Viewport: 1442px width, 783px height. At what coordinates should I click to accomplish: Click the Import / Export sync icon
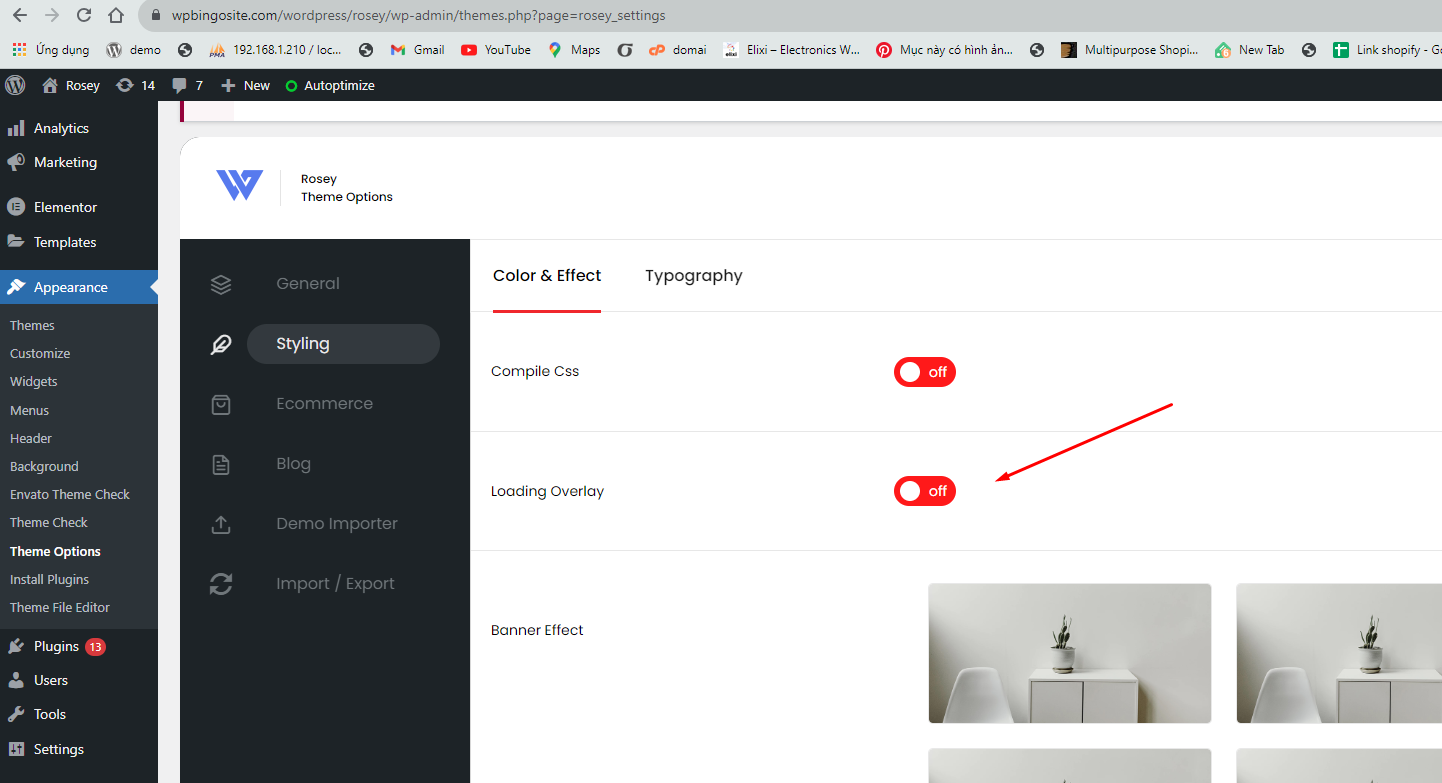[x=221, y=584]
